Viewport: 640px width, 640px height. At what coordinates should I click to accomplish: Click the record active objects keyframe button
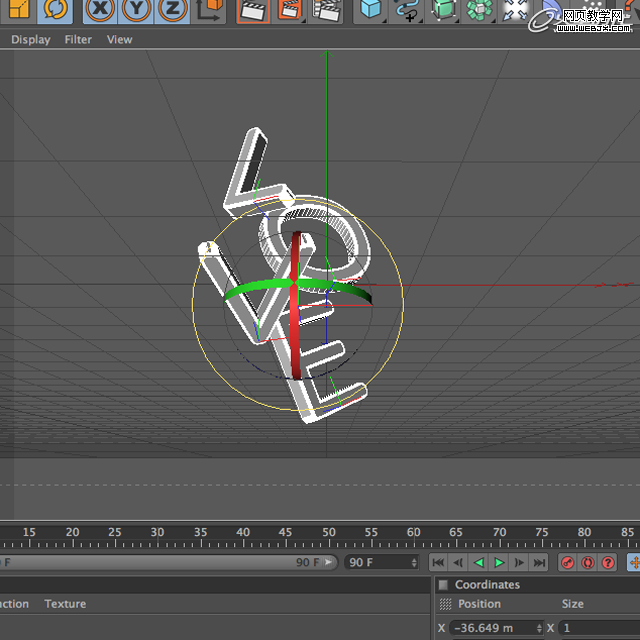(567, 563)
